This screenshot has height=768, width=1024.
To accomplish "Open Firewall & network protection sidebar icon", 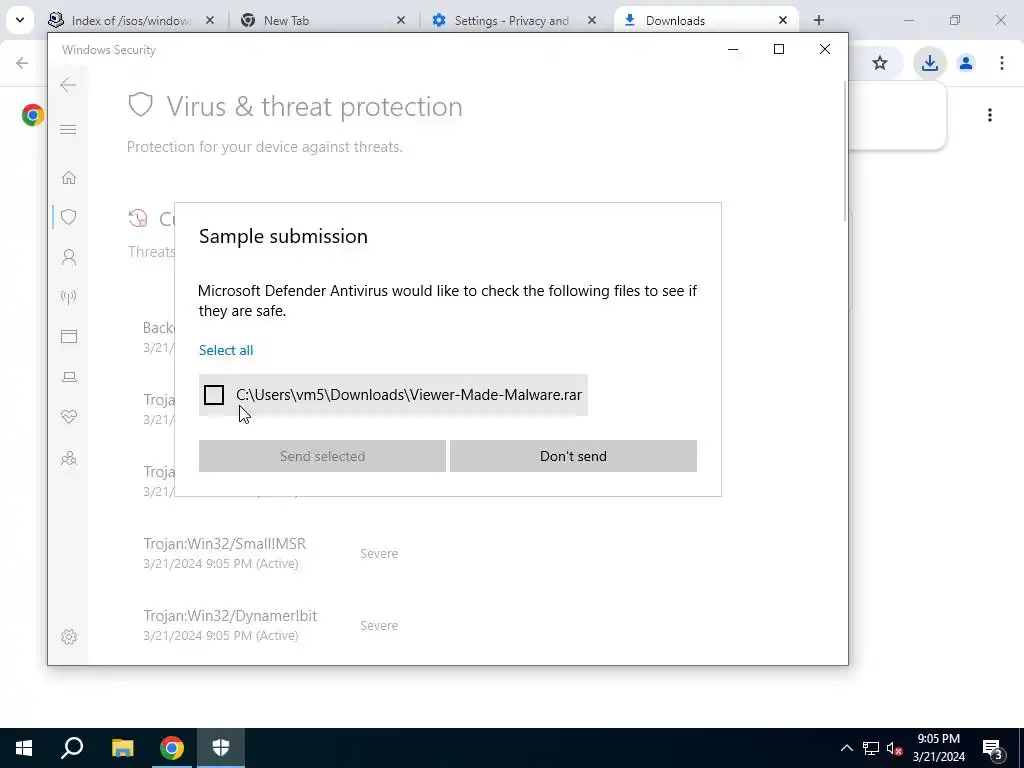I will click(x=69, y=298).
